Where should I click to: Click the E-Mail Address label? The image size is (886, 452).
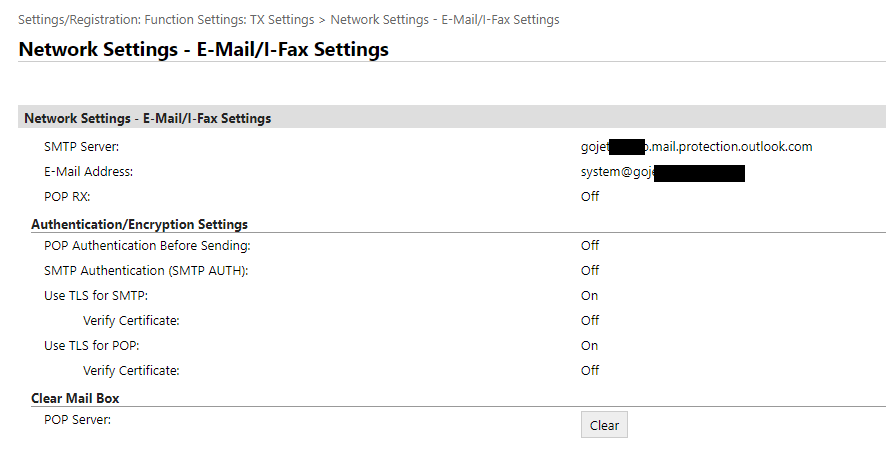[88, 172]
